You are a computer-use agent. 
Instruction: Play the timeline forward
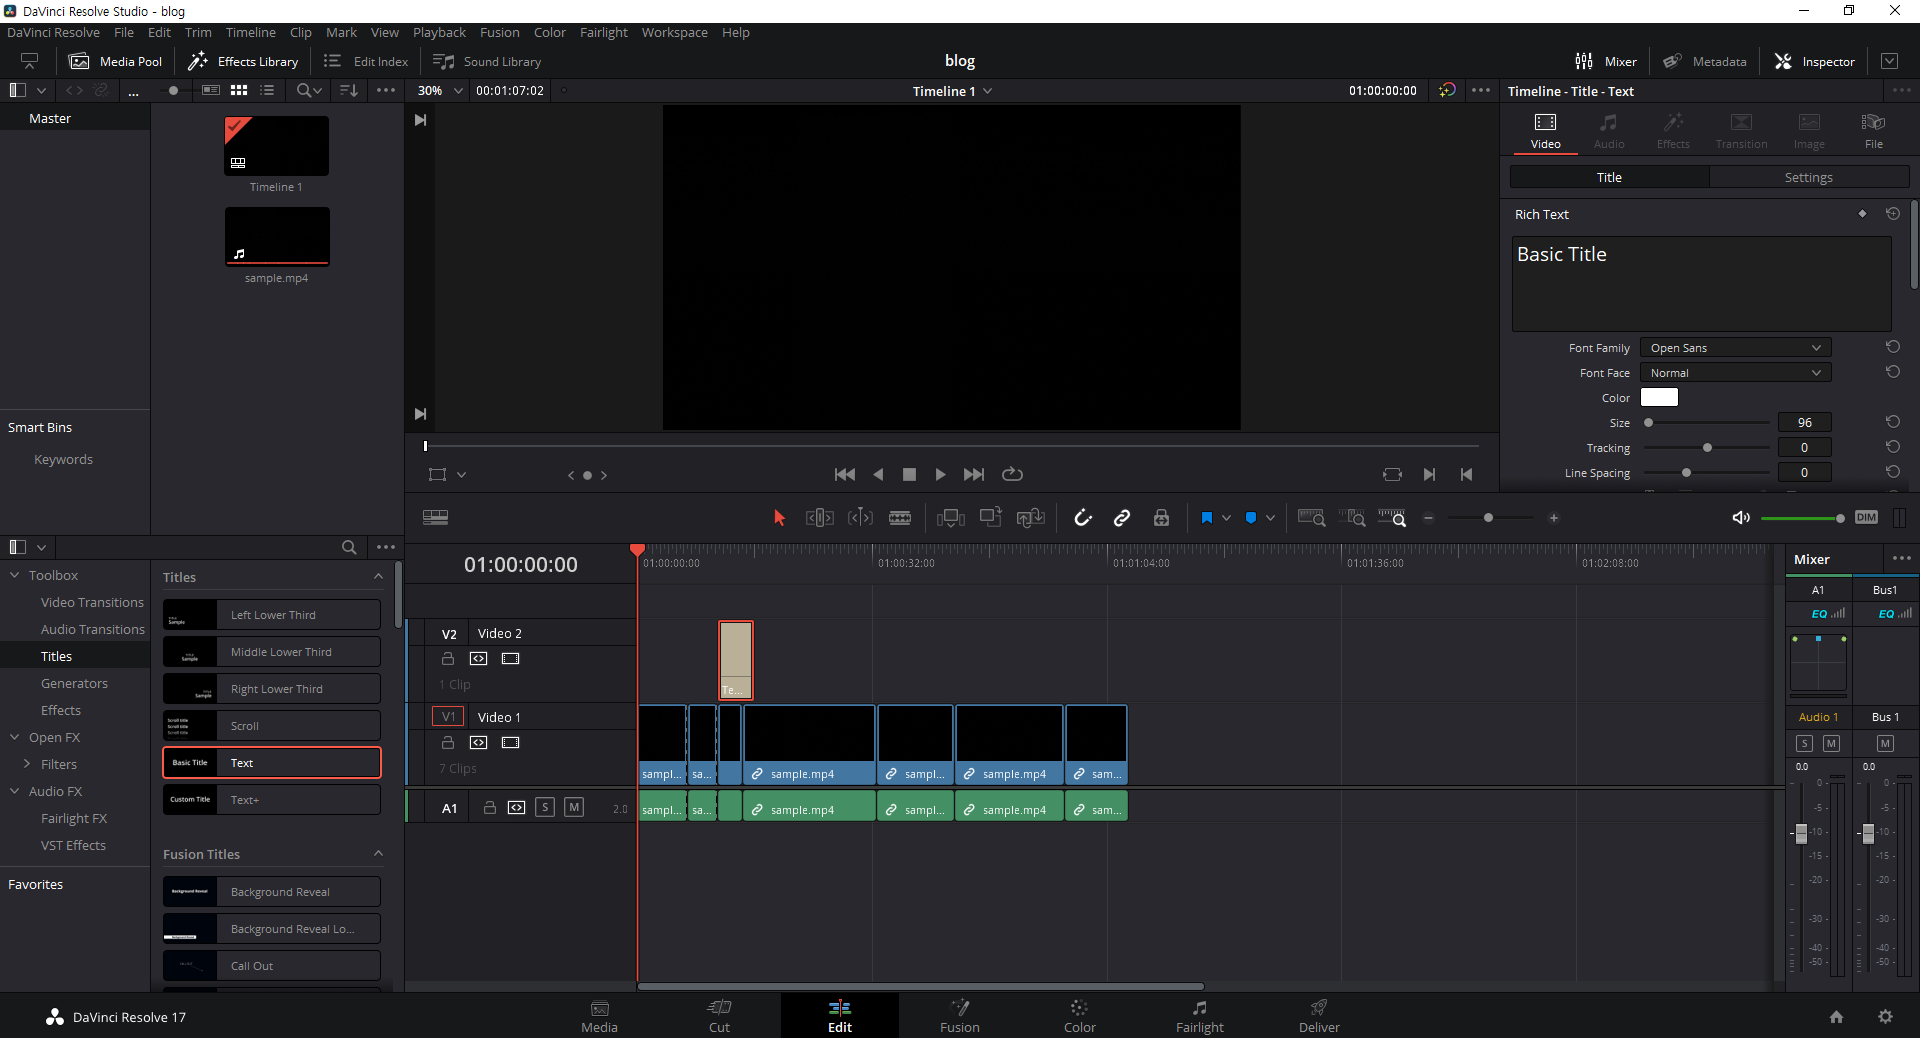[x=940, y=474]
